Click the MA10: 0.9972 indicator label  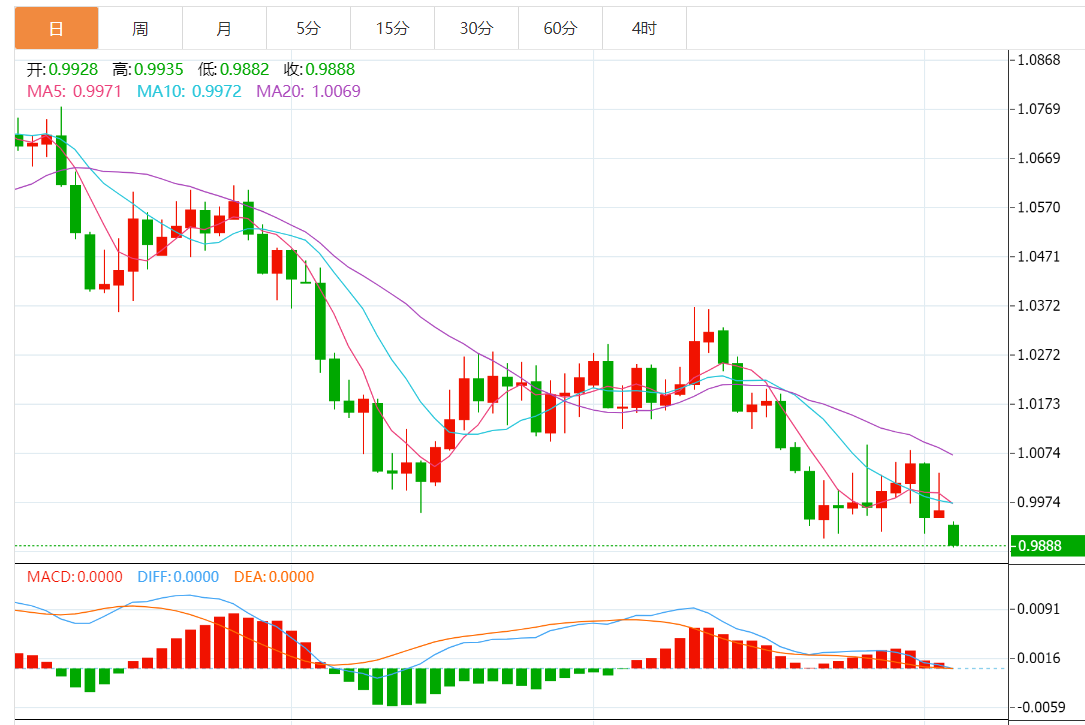pos(189,91)
